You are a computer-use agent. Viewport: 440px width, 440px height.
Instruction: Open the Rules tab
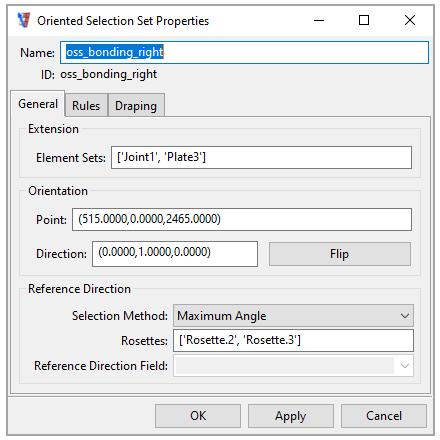pos(86,106)
